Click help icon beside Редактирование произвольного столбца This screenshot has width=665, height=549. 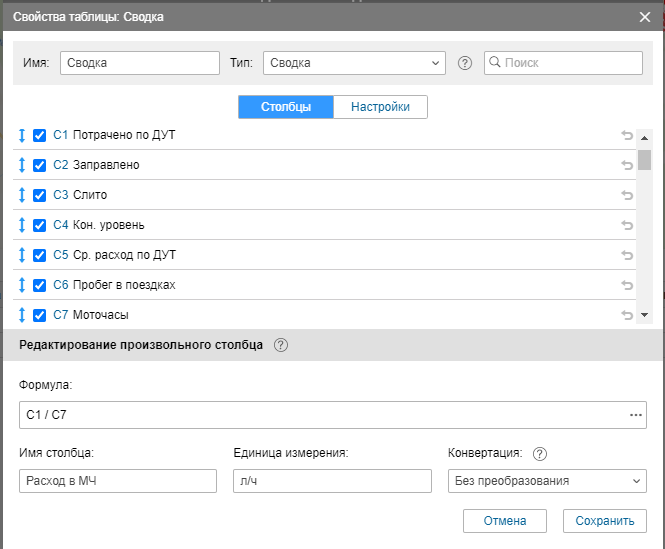281,345
